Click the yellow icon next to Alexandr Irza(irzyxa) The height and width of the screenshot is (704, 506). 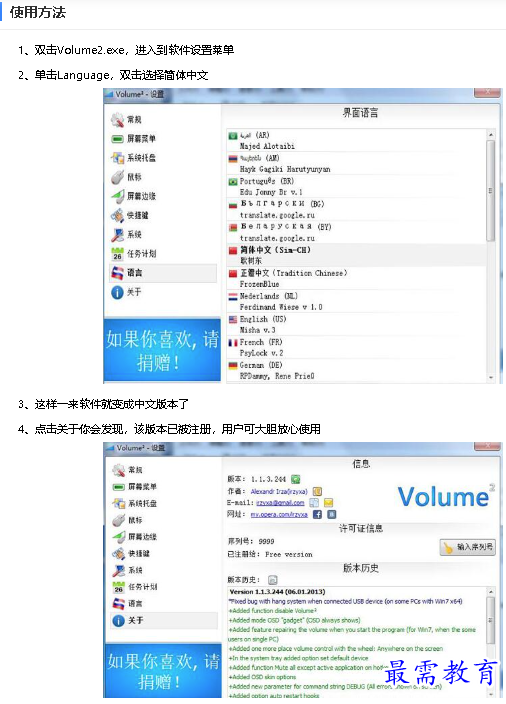pyautogui.click(x=317, y=491)
